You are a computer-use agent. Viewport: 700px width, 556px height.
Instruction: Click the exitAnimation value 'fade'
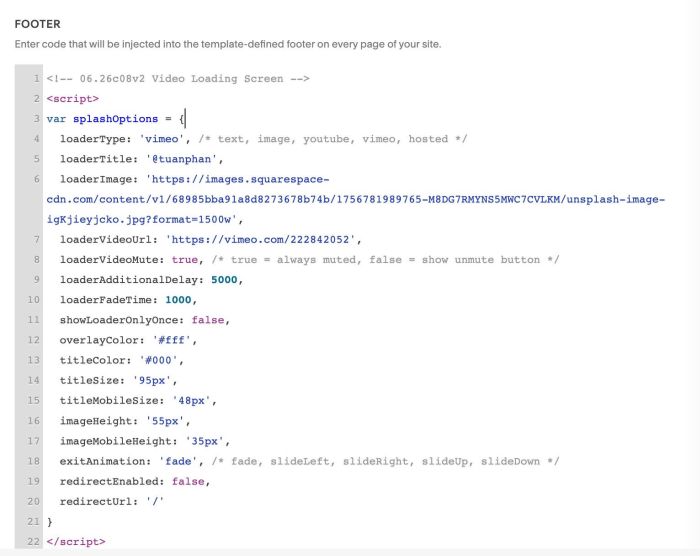tap(178, 461)
